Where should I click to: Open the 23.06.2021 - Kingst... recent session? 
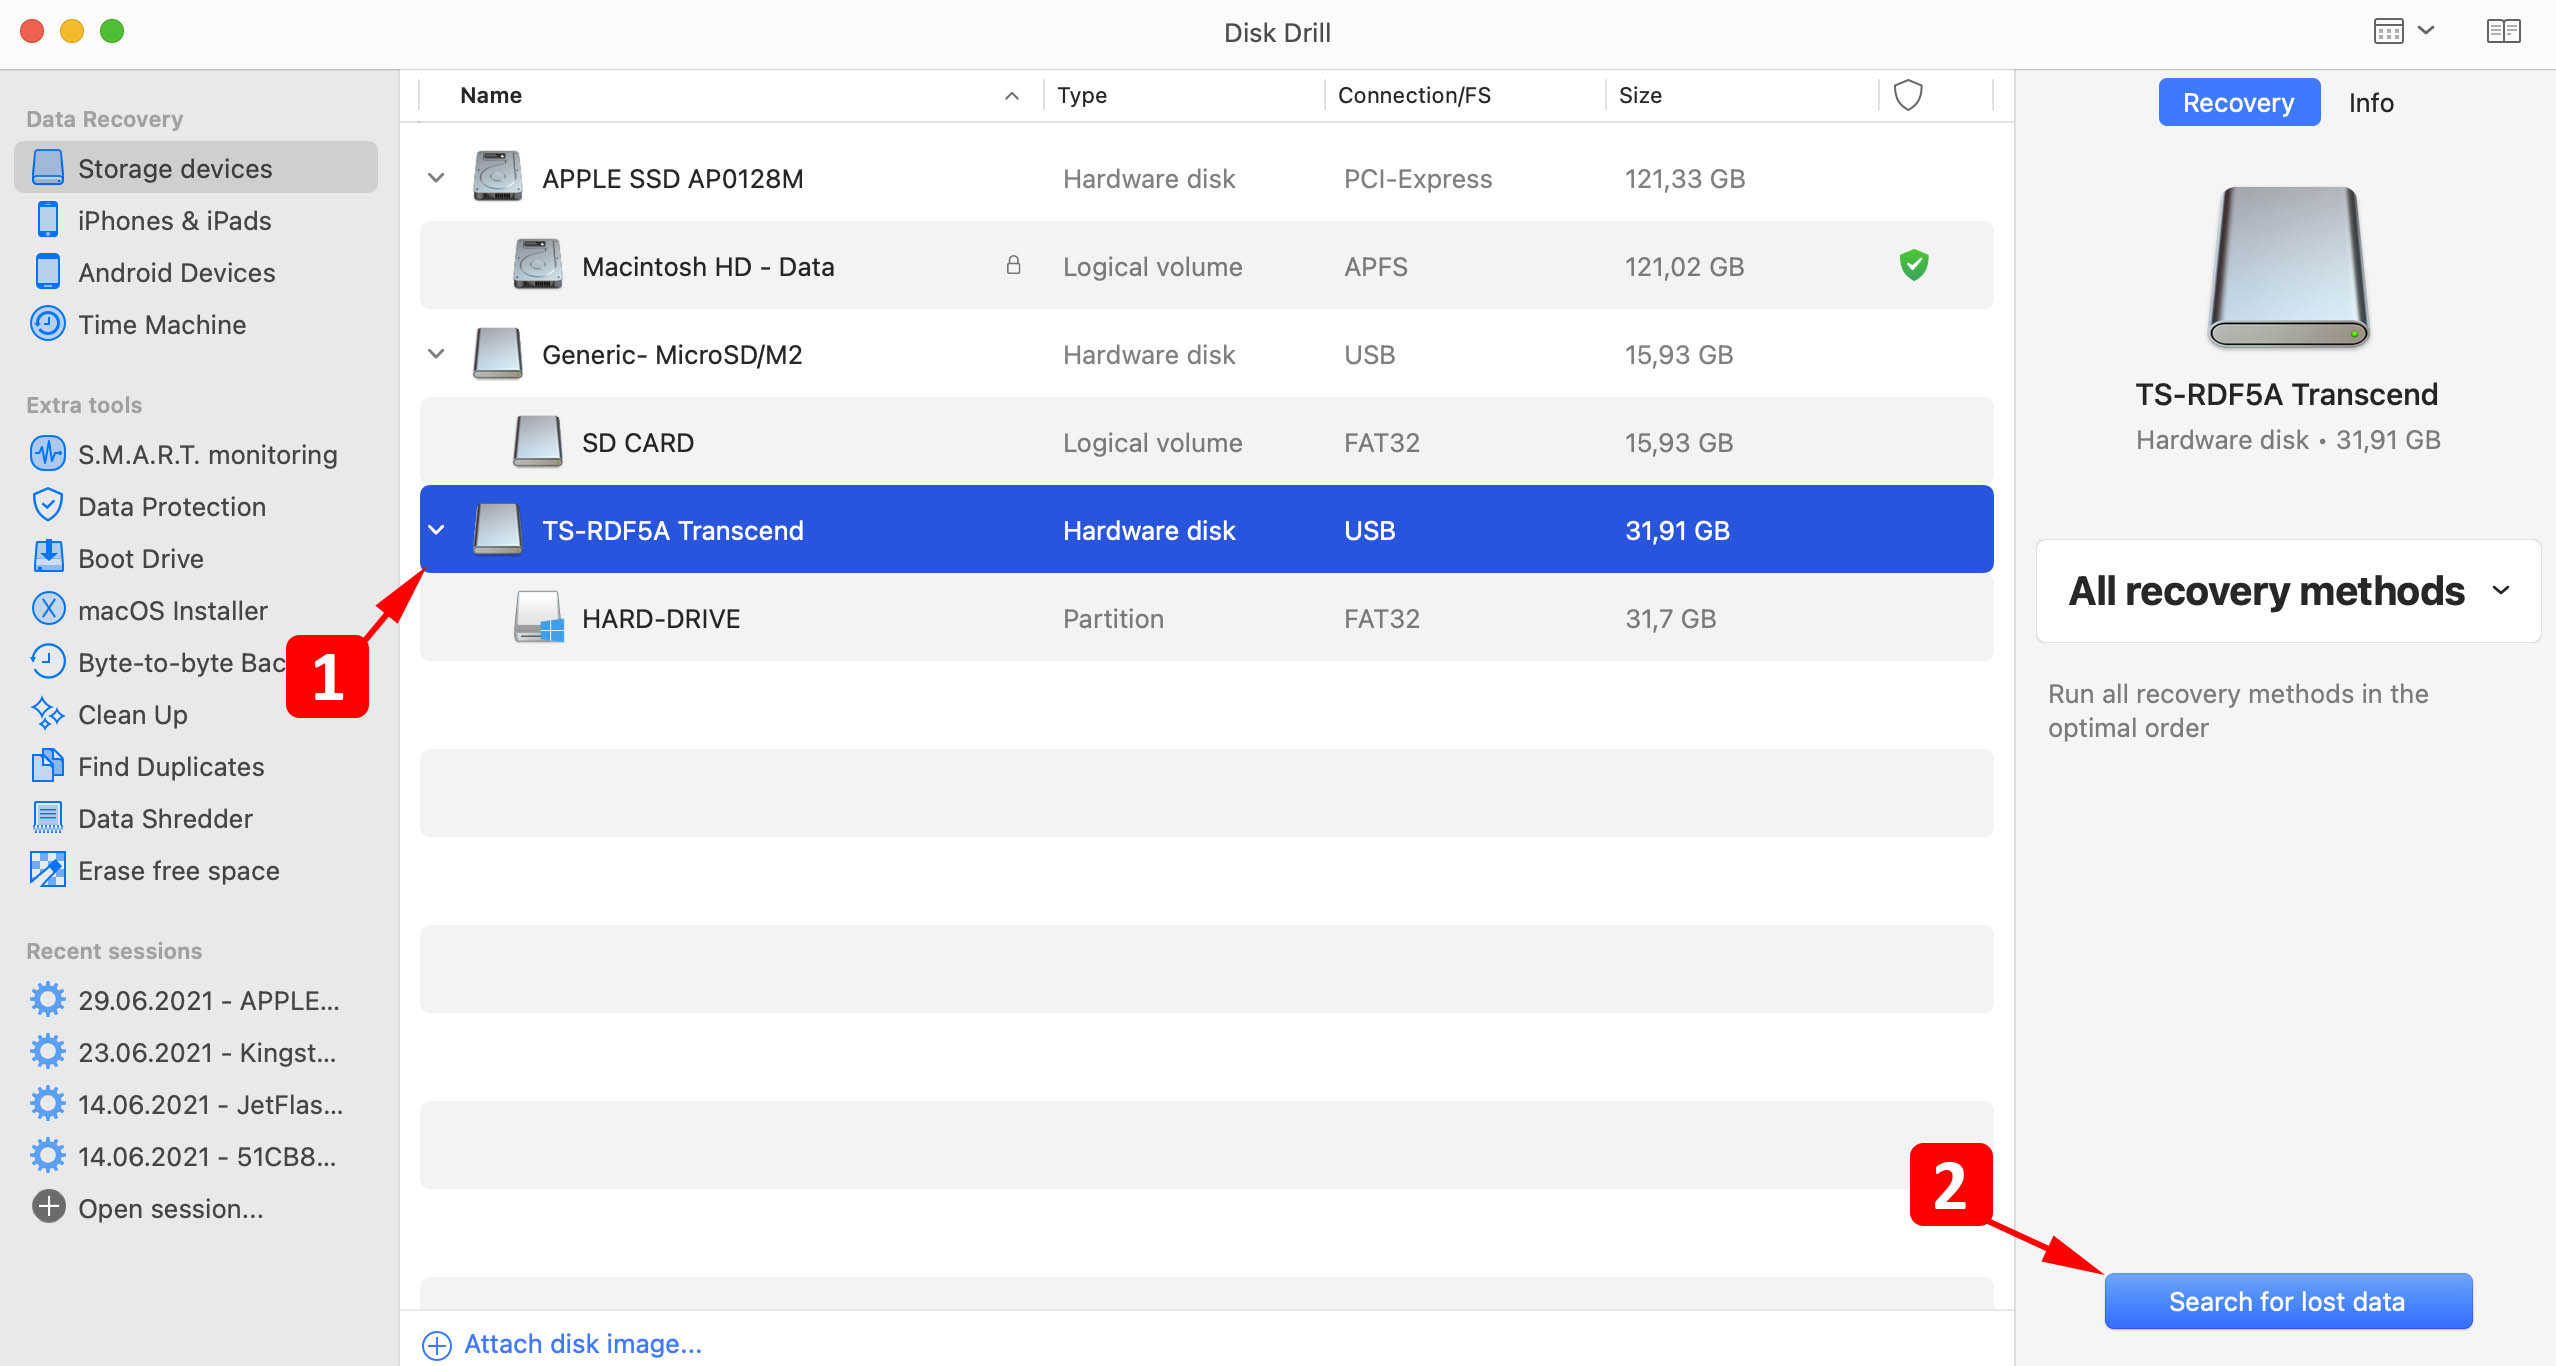coord(206,1052)
